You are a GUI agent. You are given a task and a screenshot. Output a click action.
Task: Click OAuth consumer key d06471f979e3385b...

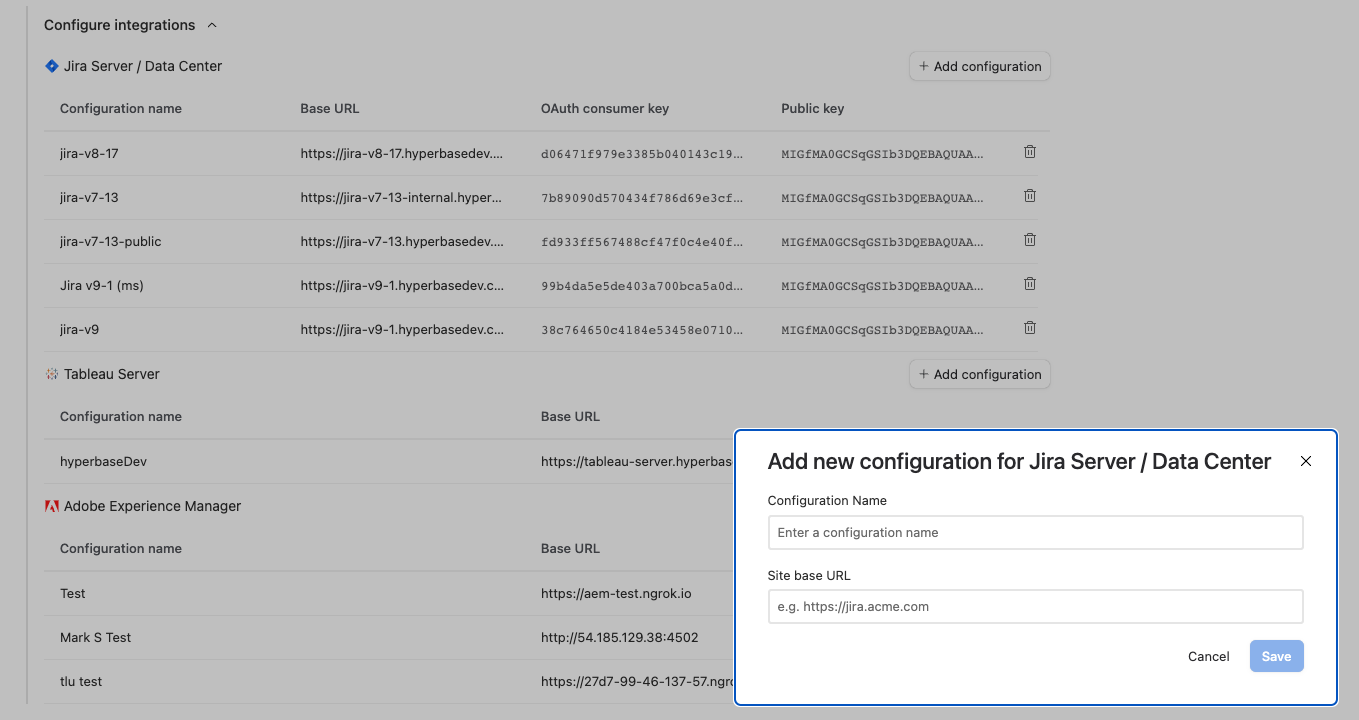[x=643, y=154]
